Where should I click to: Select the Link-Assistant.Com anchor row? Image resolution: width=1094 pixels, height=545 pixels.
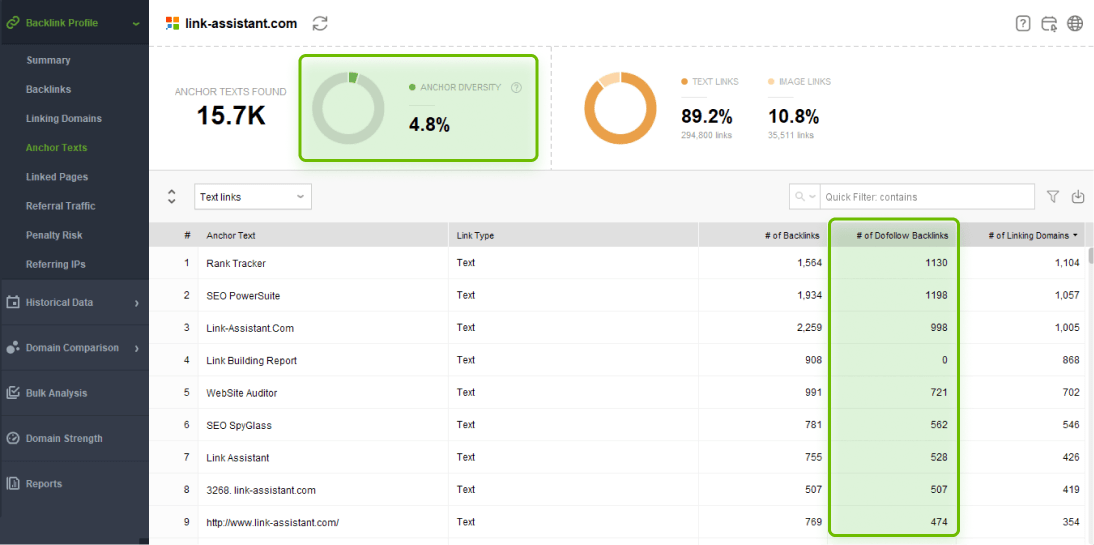click(617, 327)
